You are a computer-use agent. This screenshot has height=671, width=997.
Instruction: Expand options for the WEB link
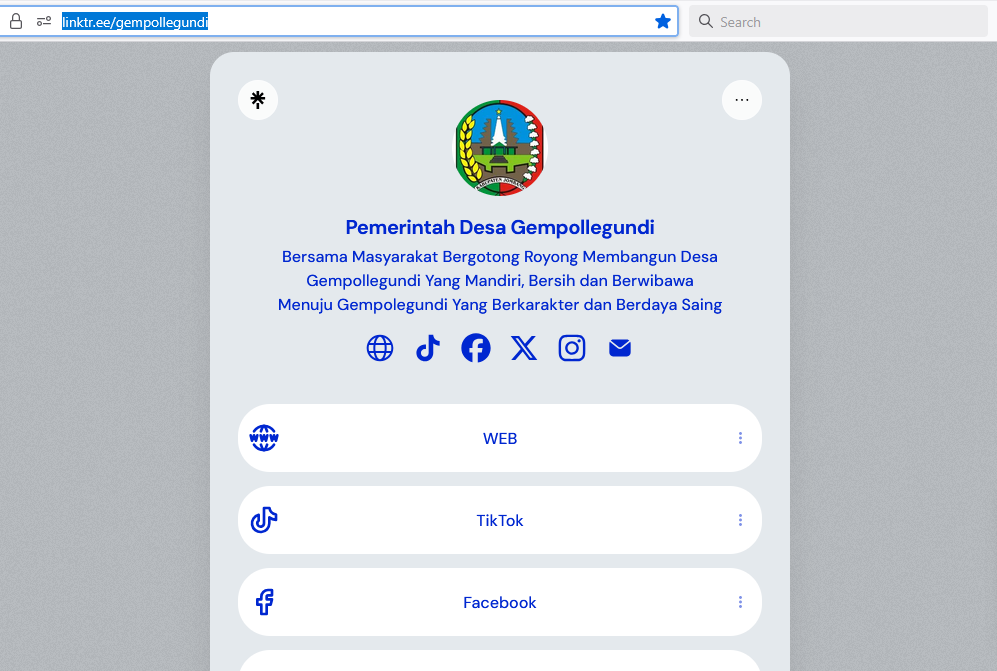740,438
